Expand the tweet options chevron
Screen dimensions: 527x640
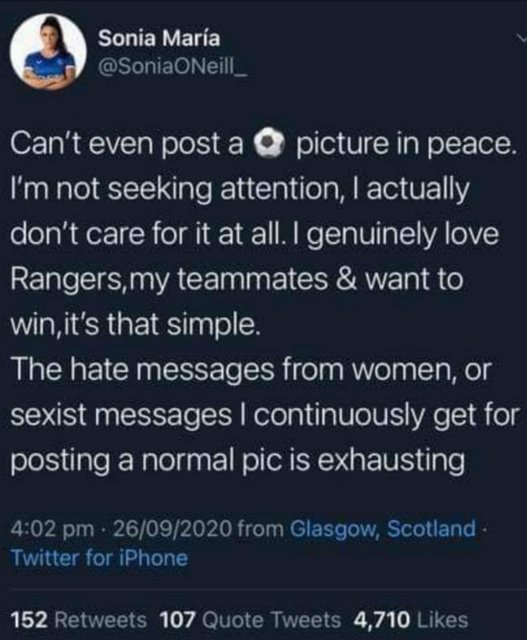coord(521,39)
